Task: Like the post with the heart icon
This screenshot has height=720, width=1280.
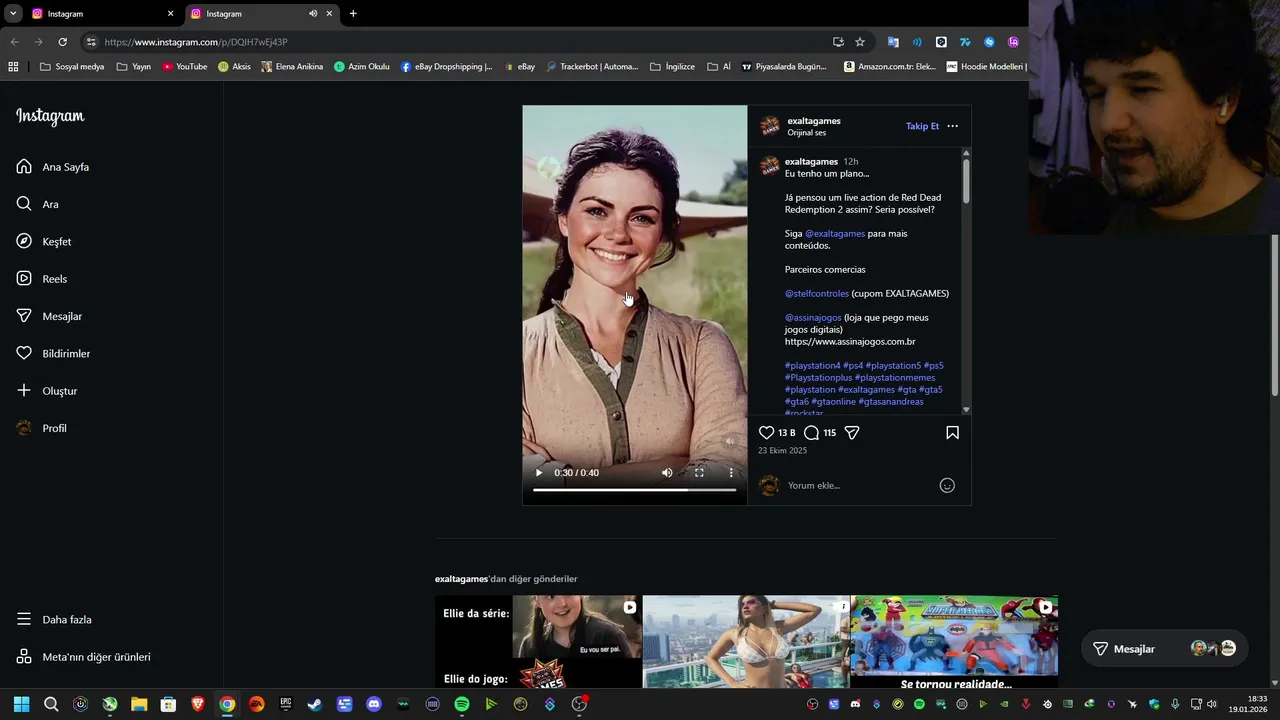Action: pos(766,433)
